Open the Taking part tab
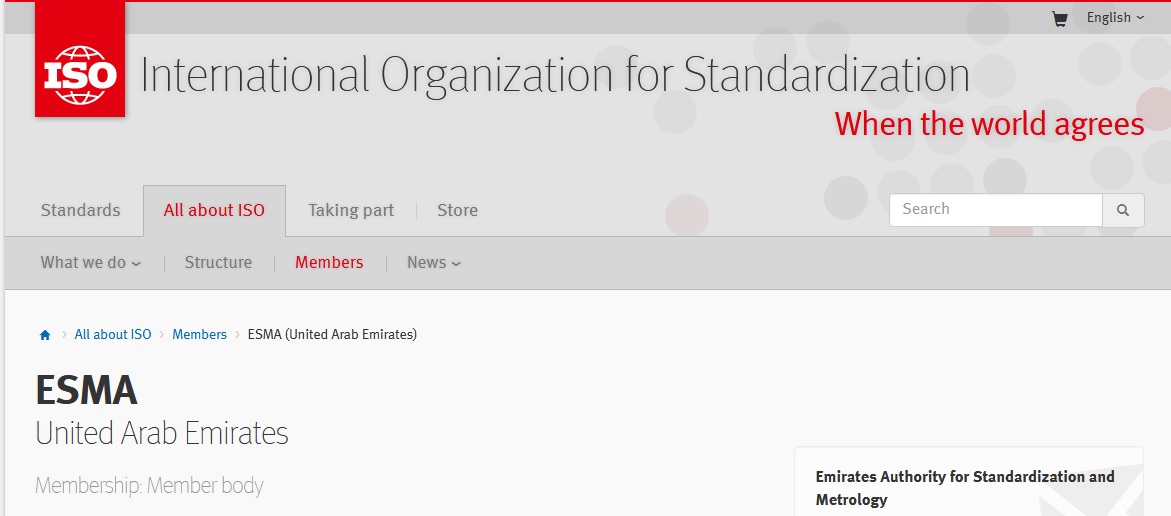 351,210
